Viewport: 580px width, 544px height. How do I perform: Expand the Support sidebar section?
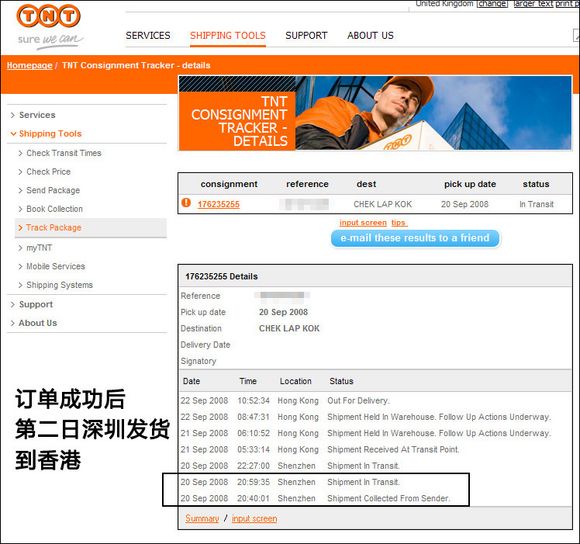pos(36,304)
